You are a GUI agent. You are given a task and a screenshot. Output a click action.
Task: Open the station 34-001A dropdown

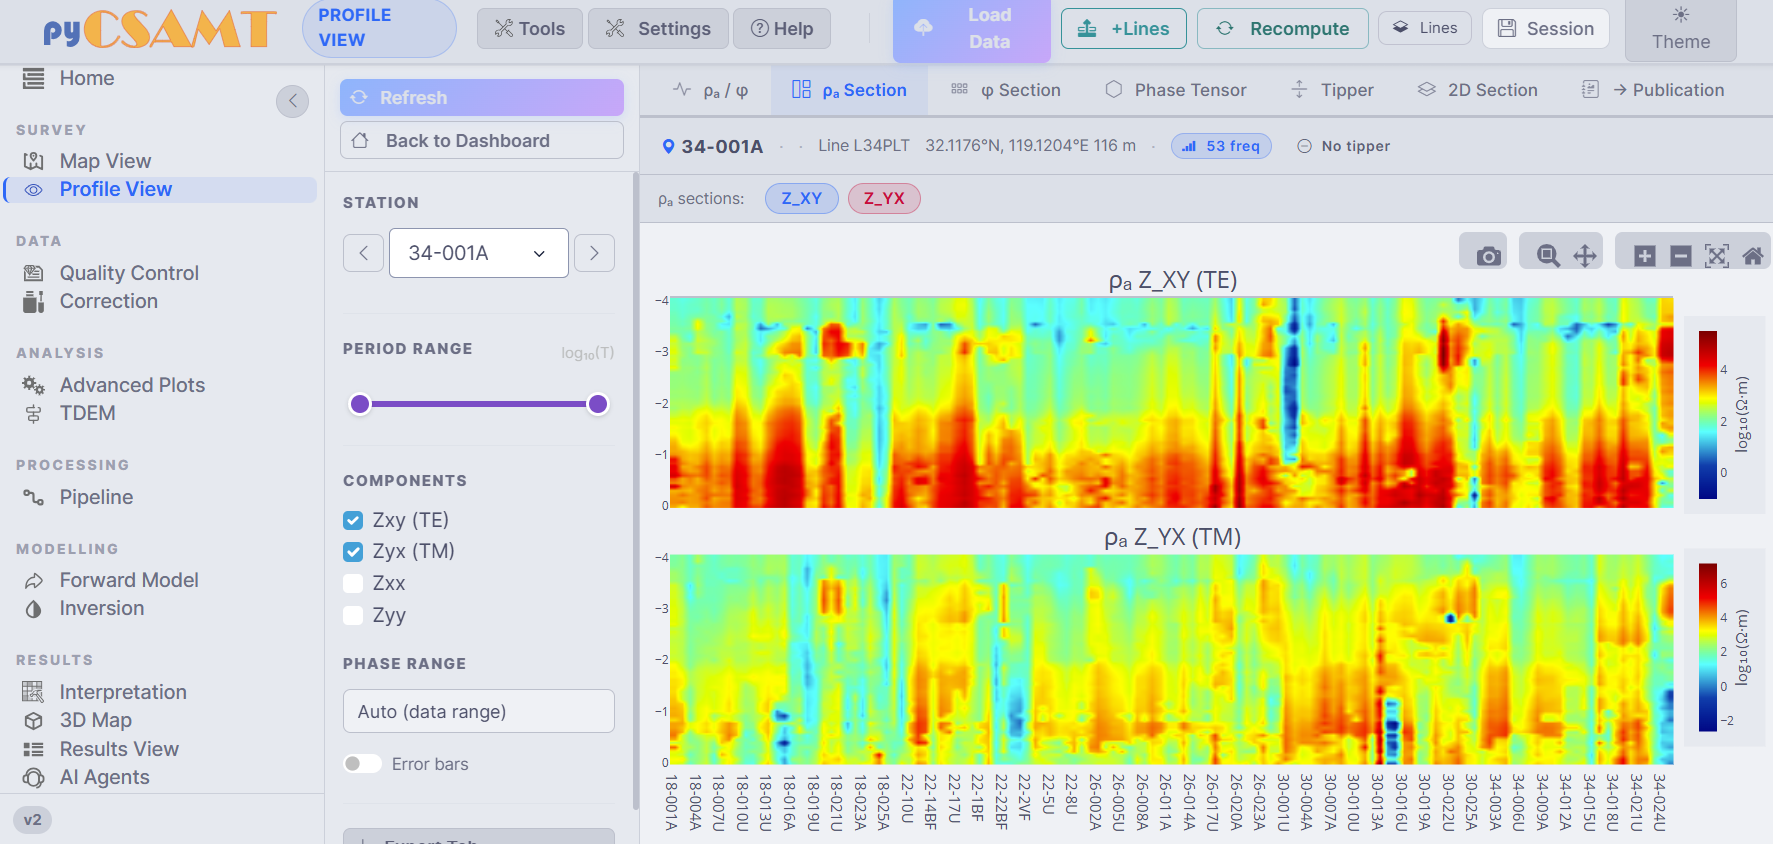point(478,253)
